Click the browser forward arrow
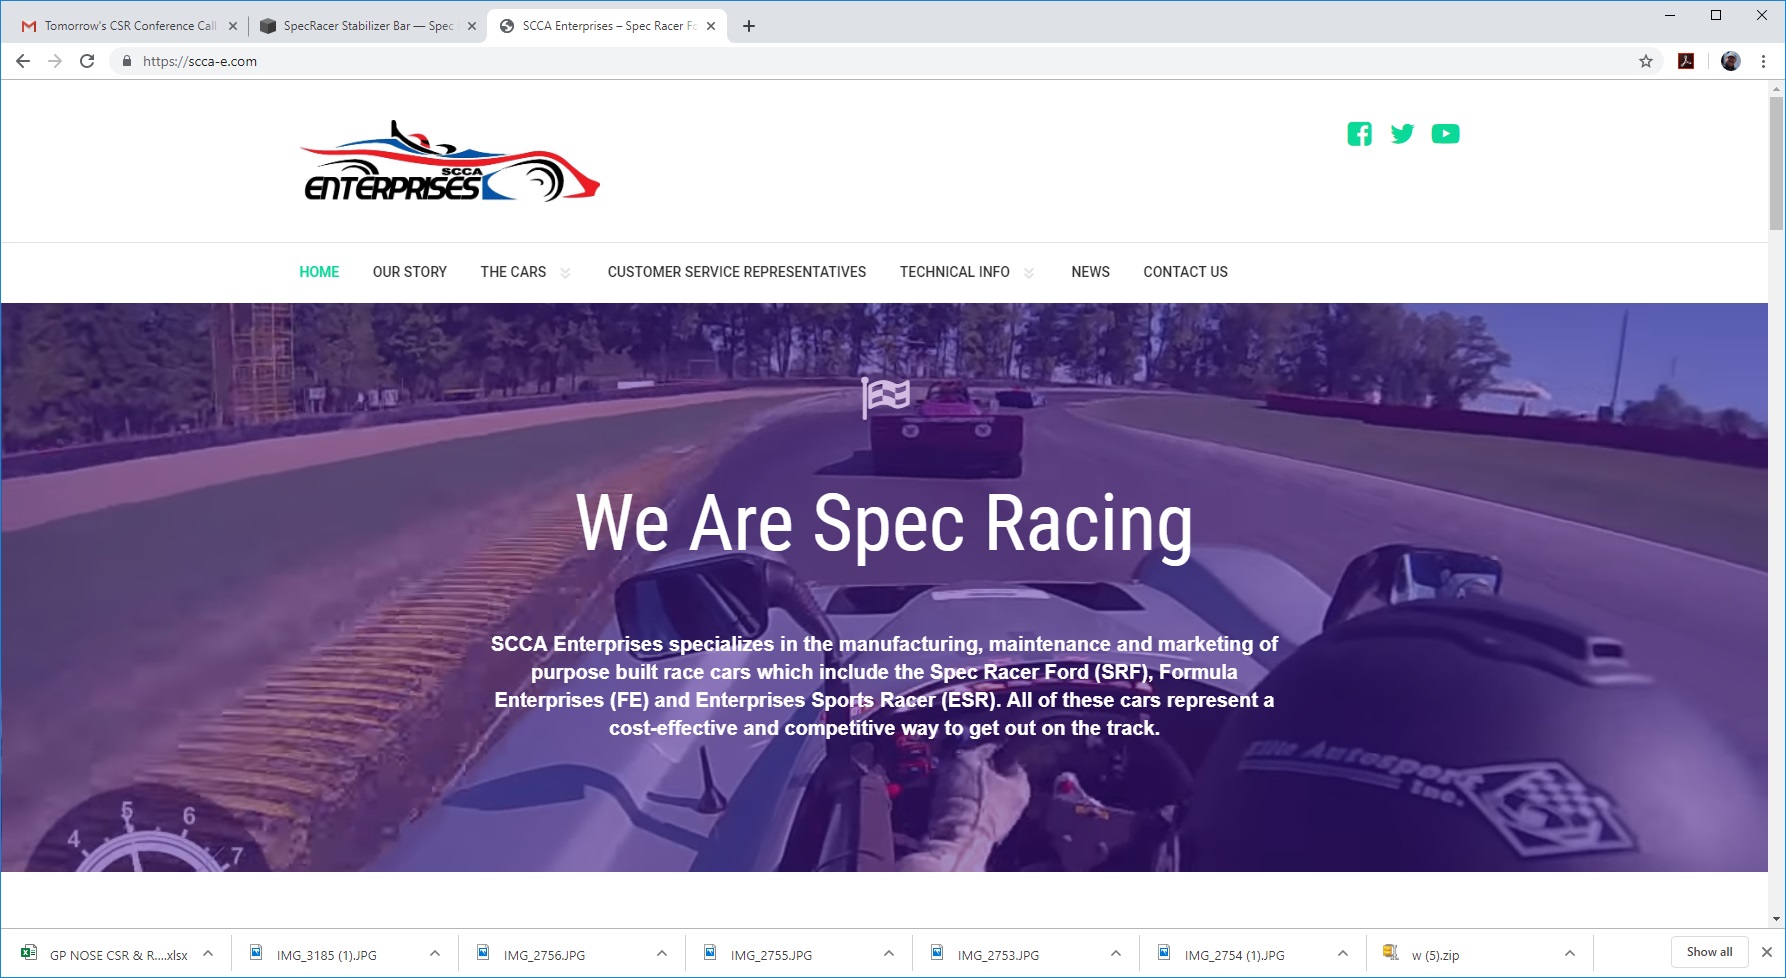This screenshot has height=978, width=1786. [x=55, y=61]
